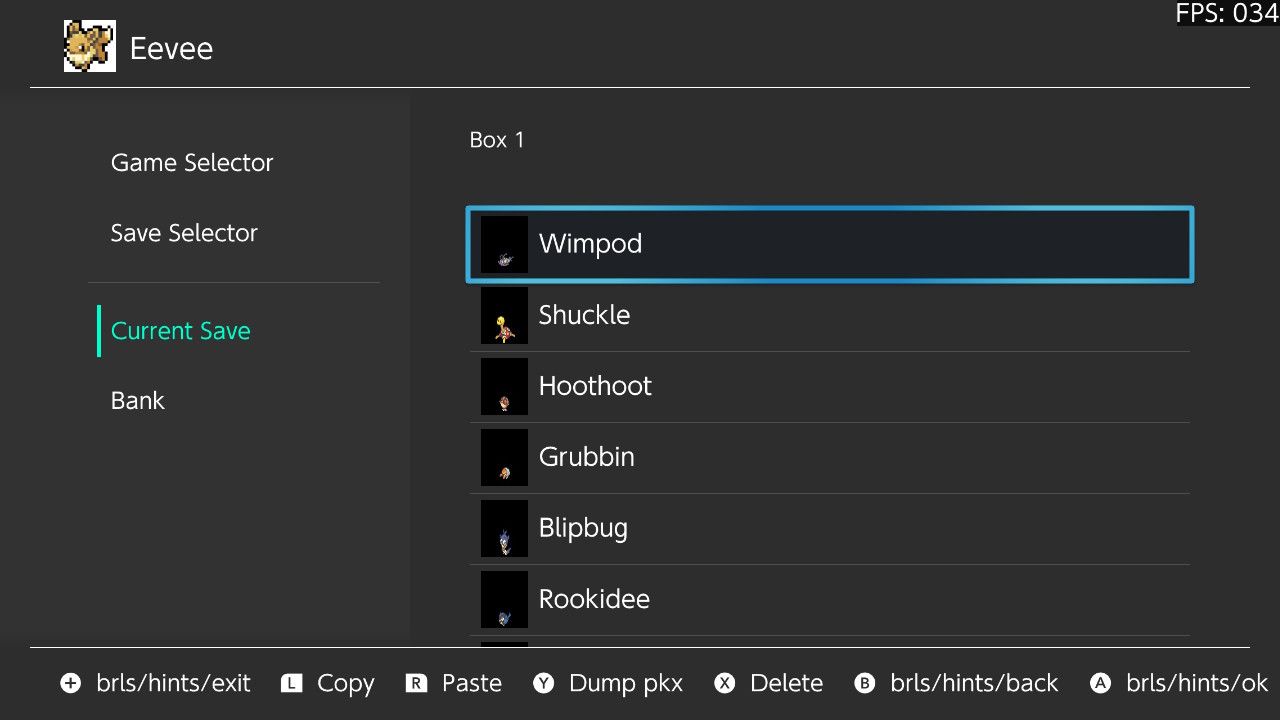Switch to the Bank sidebar item
The height and width of the screenshot is (720, 1280).
pyautogui.click(x=138, y=401)
